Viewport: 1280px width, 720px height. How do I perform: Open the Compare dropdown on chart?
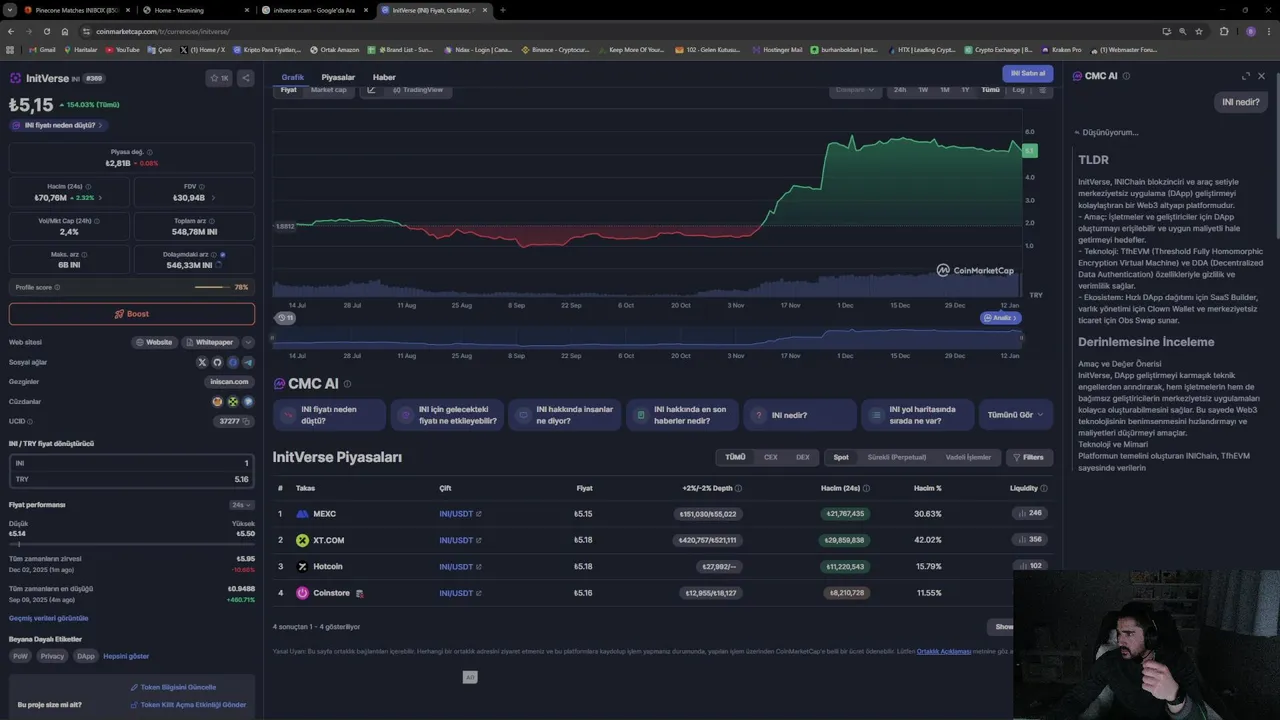(x=855, y=90)
